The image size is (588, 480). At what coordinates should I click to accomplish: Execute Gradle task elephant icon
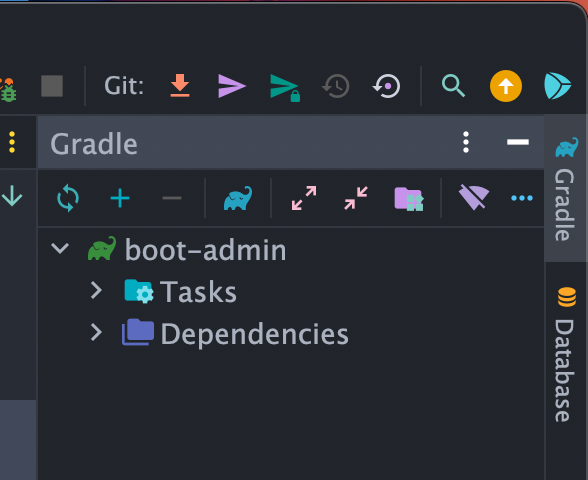[x=238, y=198]
